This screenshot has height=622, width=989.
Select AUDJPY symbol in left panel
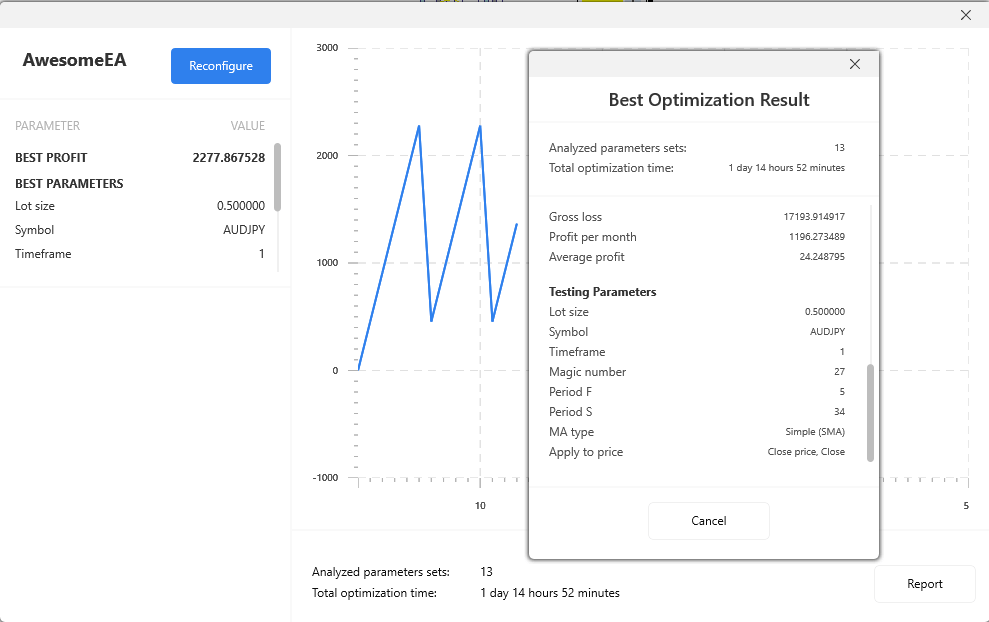click(243, 230)
